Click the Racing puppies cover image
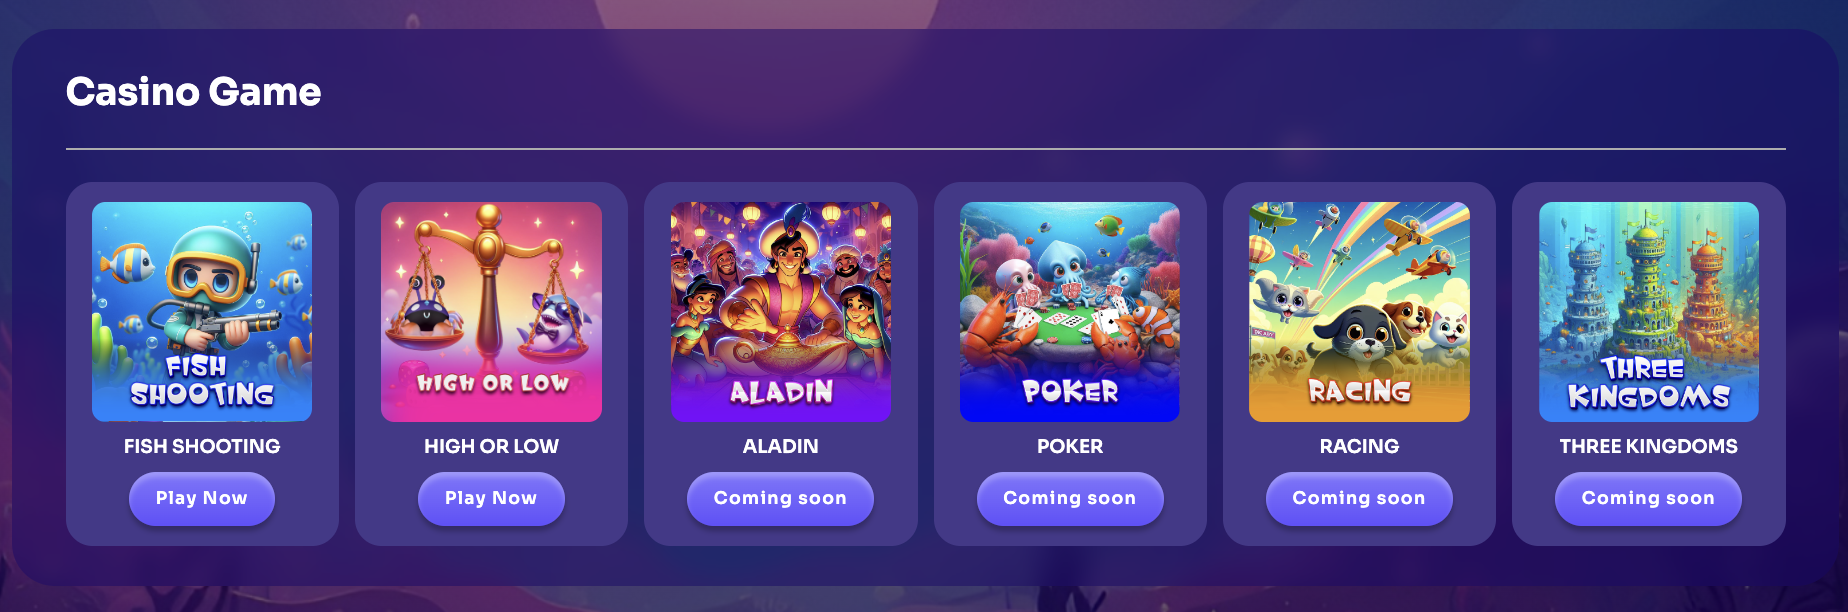 point(1359,312)
